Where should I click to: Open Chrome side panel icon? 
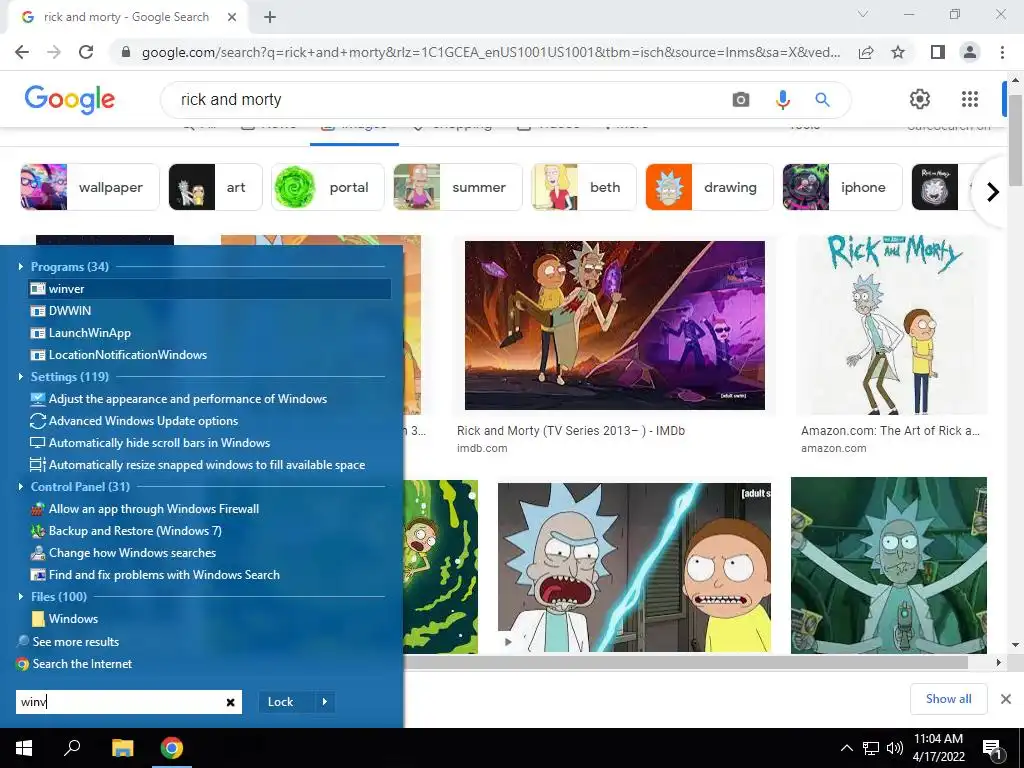pyautogui.click(x=938, y=52)
